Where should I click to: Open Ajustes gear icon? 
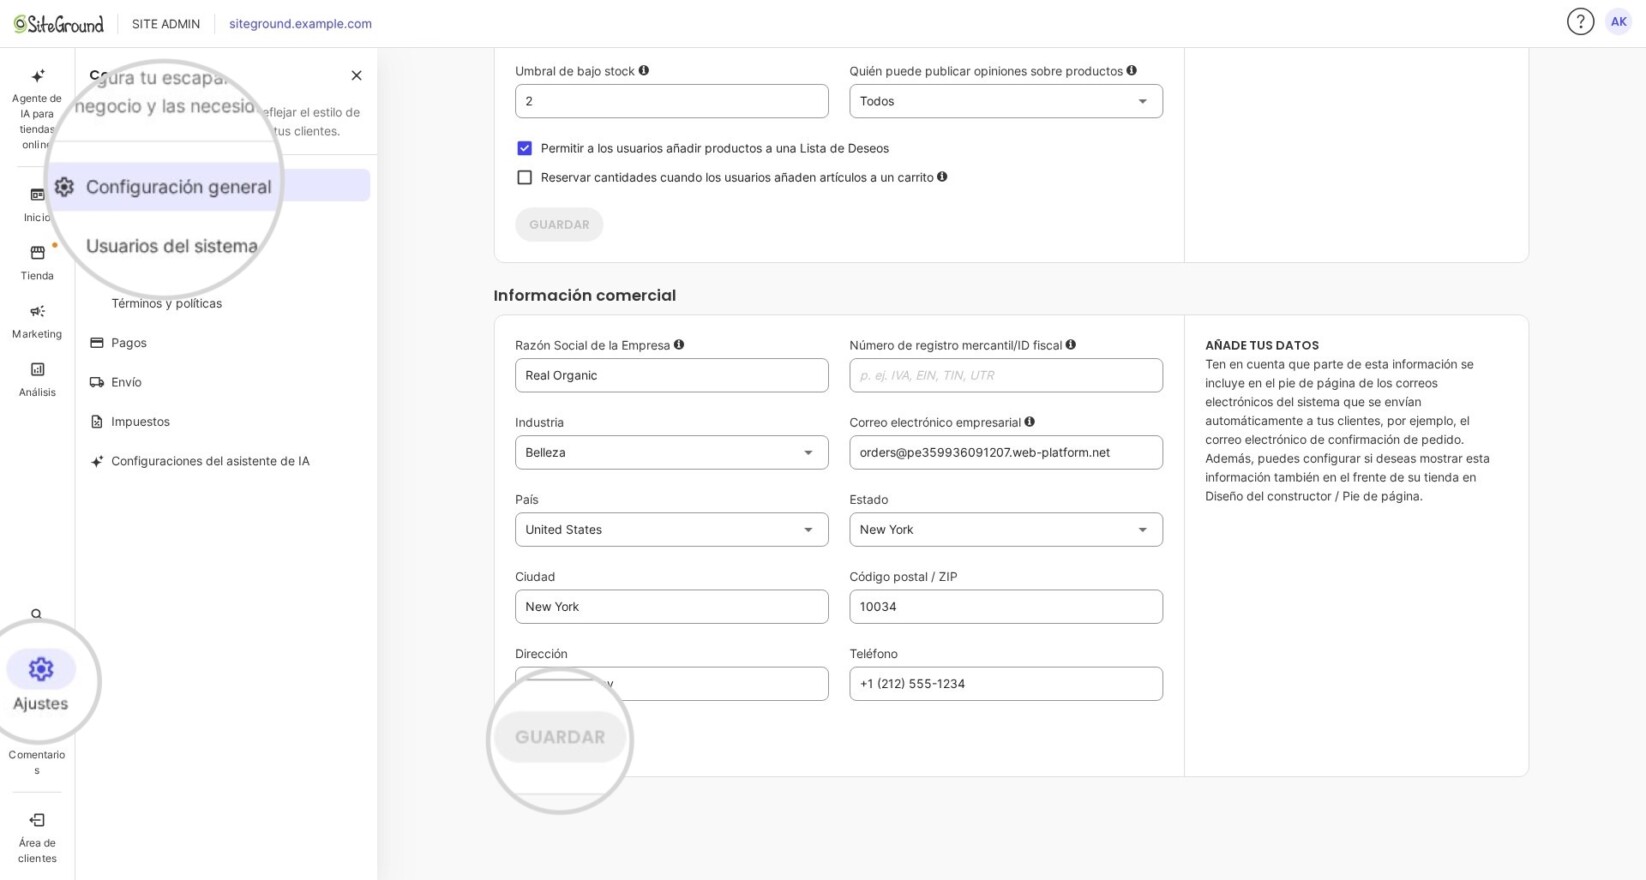(x=41, y=669)
